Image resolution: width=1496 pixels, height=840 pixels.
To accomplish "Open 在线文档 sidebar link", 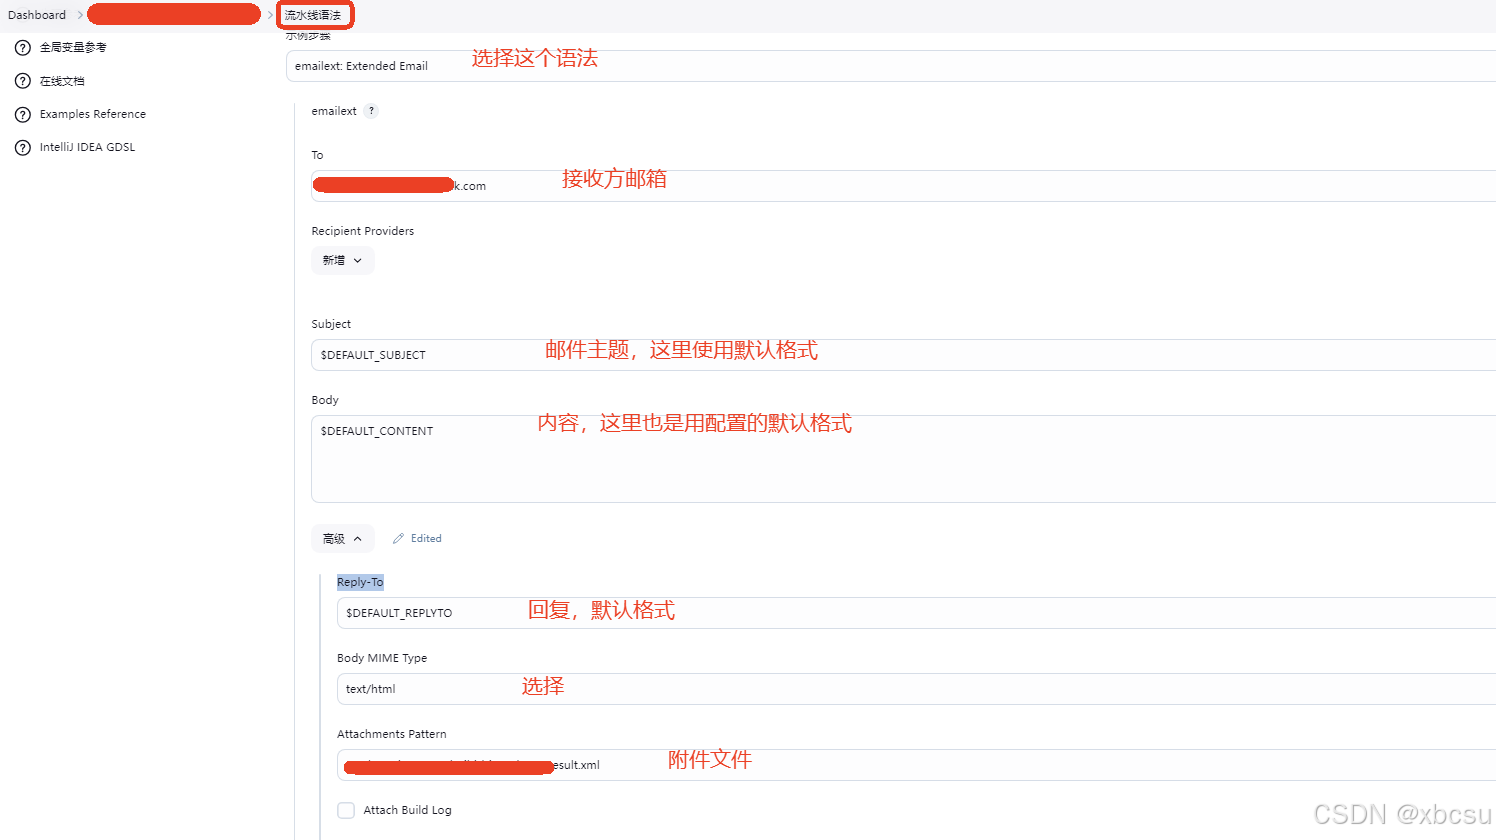I will 62,81.
